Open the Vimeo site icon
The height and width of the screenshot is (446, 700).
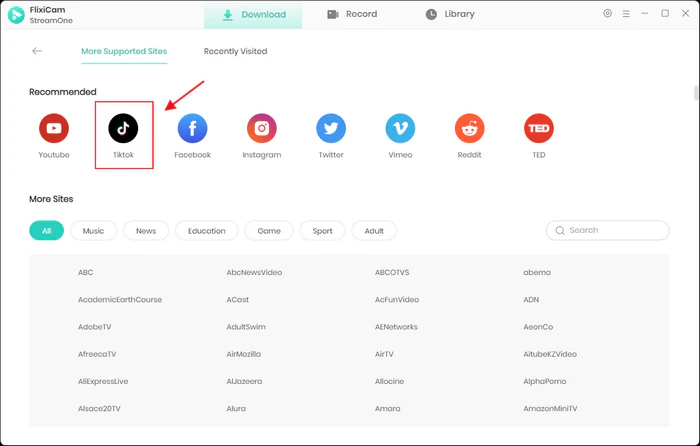click(x=400, y=128)
